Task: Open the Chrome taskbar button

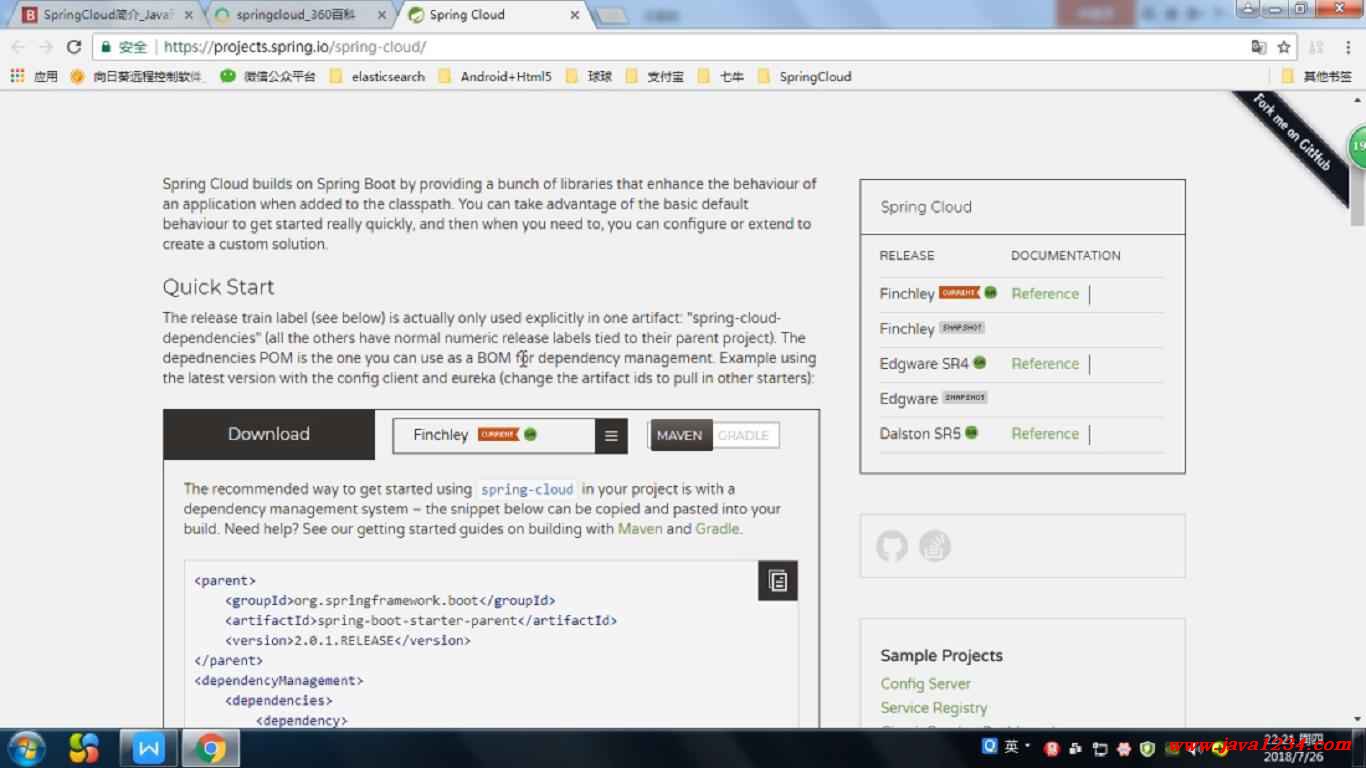Action: pos(210,748)
